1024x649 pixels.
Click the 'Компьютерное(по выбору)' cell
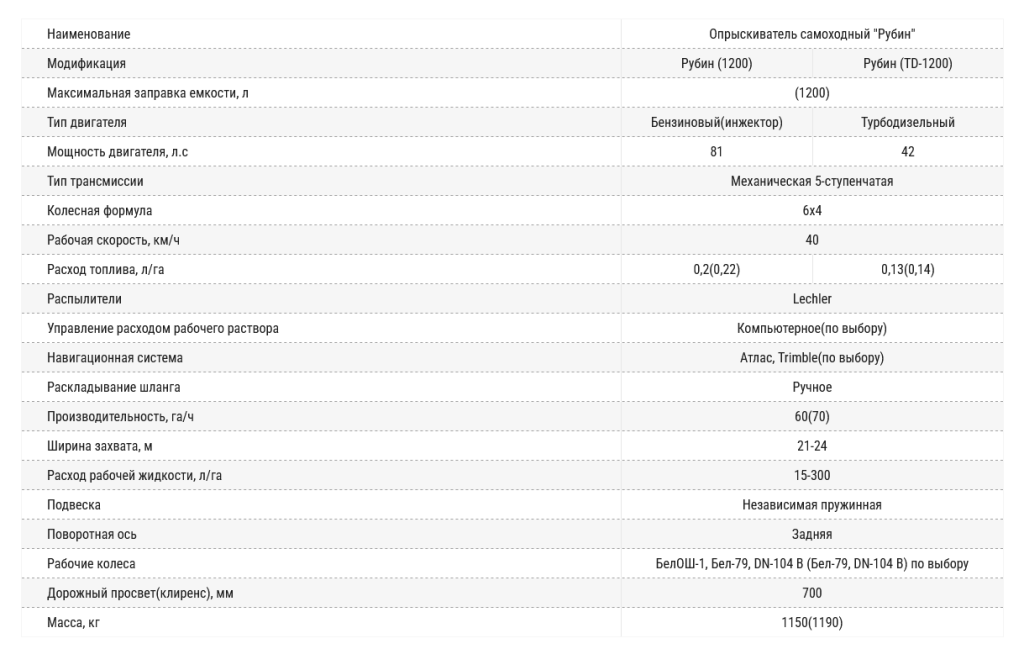pyautogui.click(x=812, y=328)
